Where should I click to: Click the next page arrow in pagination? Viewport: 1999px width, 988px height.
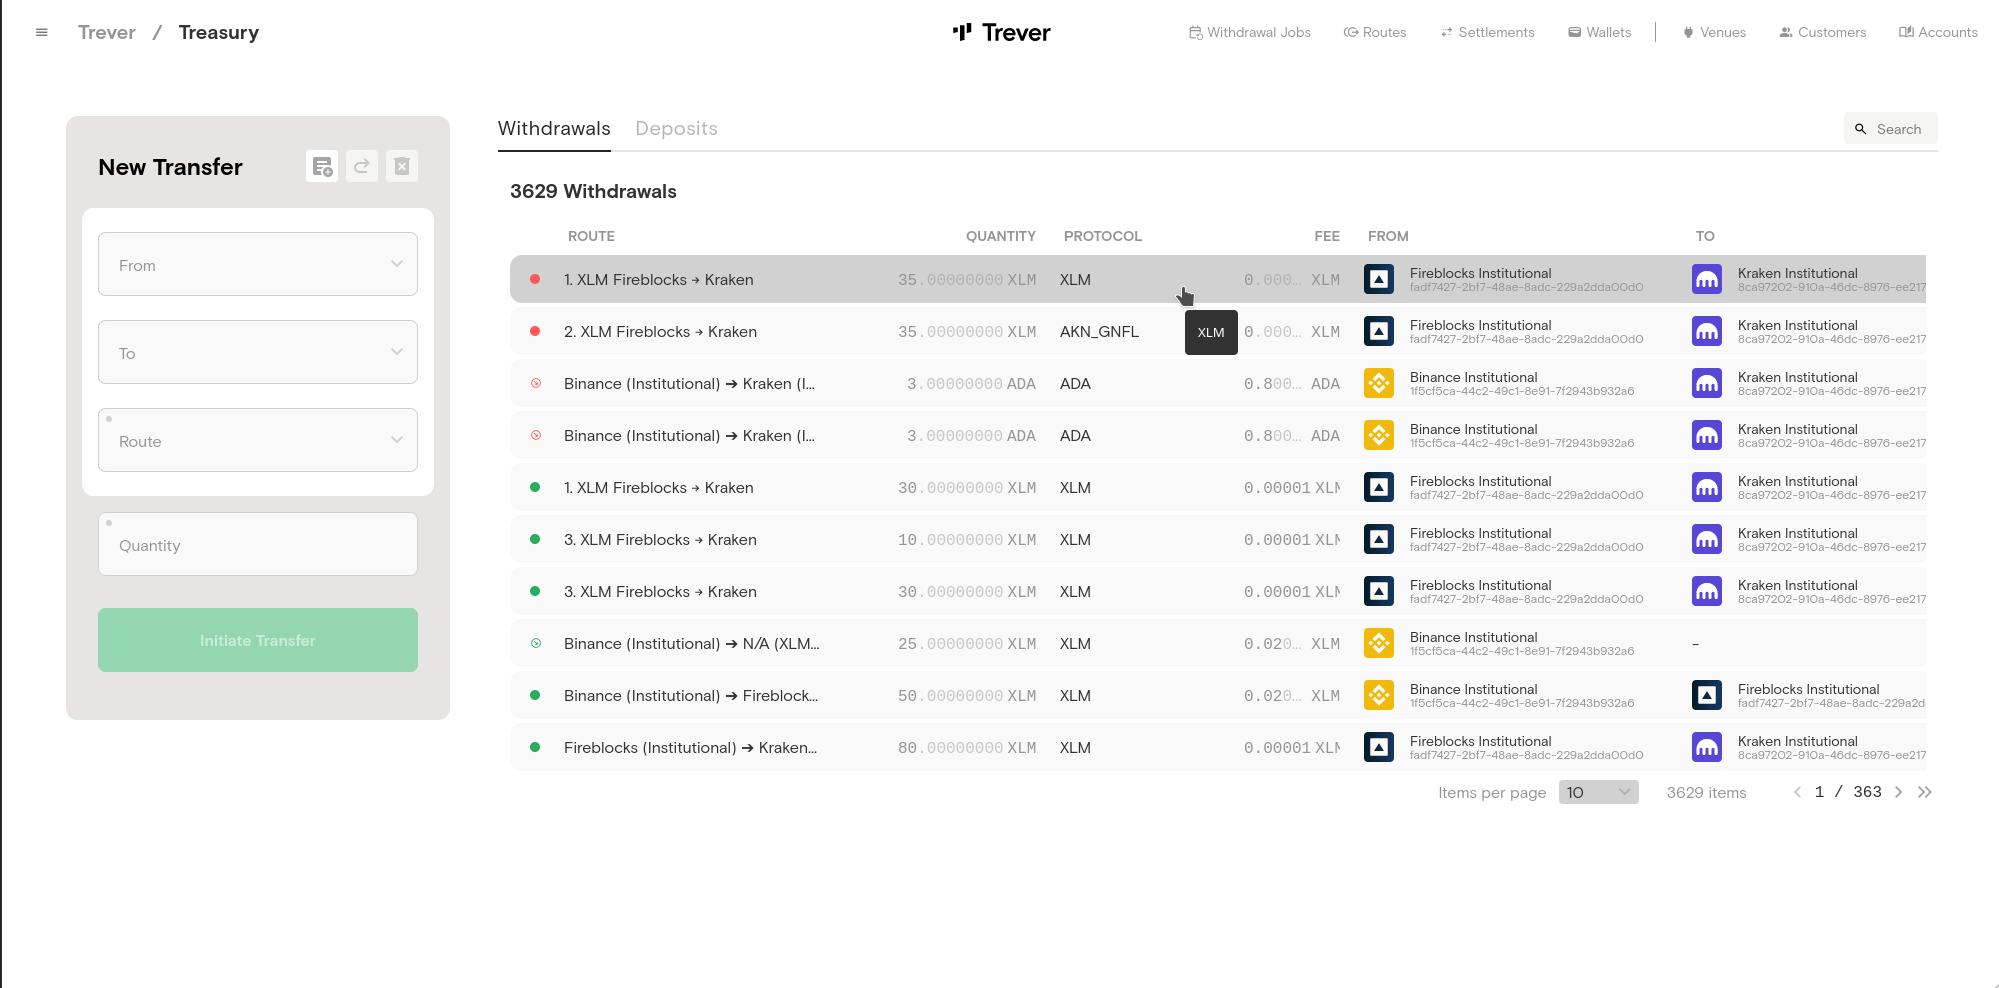(1898, 792)
